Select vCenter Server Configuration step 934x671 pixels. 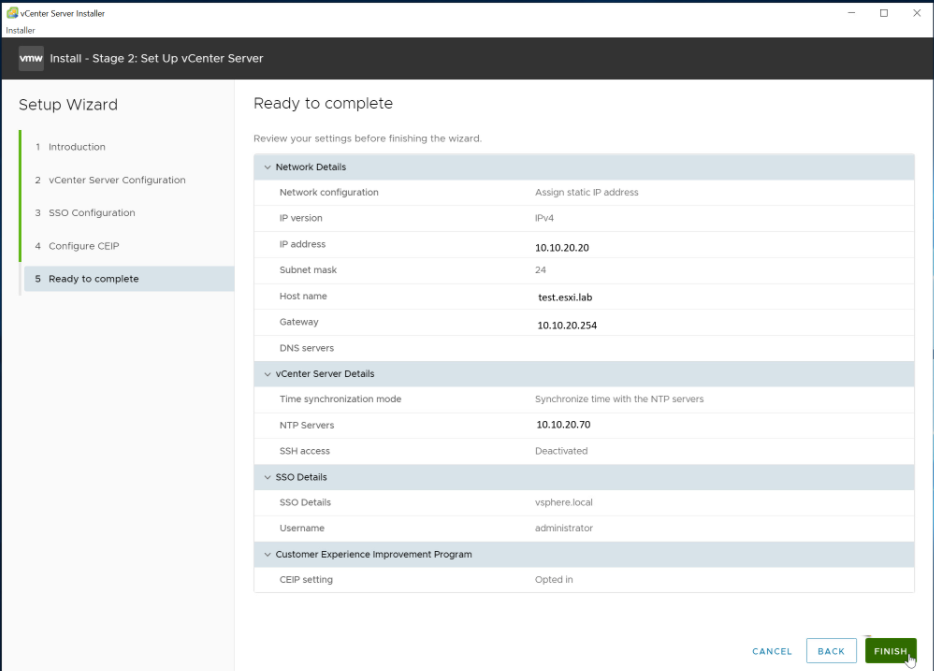click(x=116, y=180)
